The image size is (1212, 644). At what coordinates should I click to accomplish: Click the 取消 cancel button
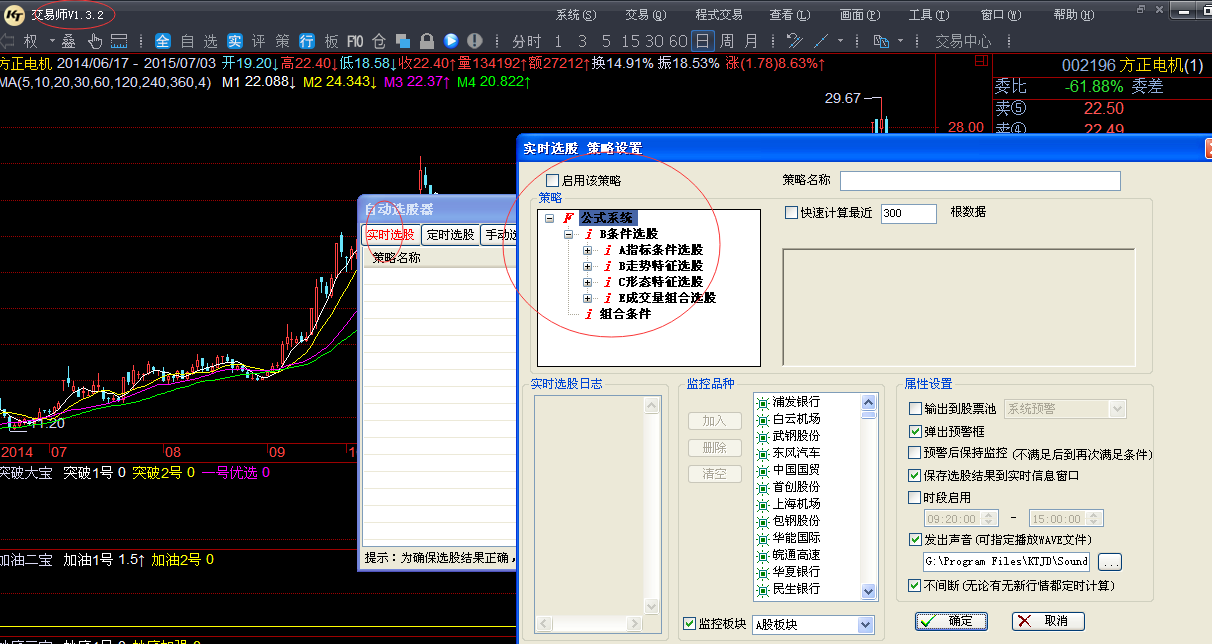pos(1047,621)
